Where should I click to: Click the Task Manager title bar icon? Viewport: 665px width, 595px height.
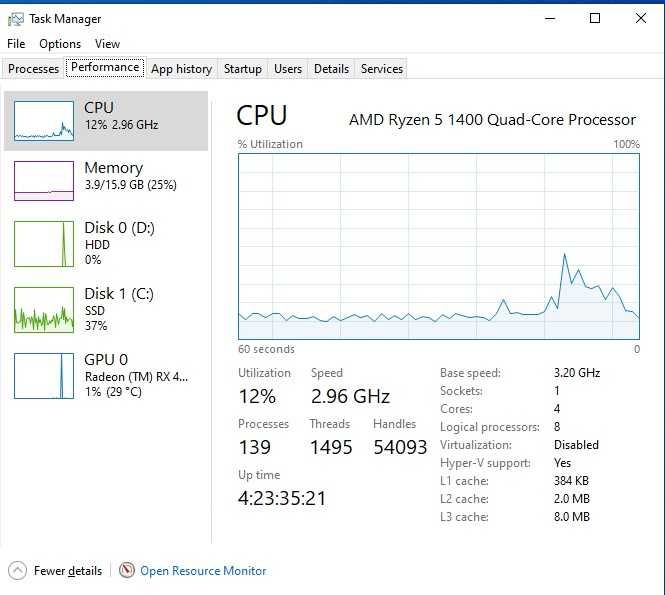click(x=16, y=18)
